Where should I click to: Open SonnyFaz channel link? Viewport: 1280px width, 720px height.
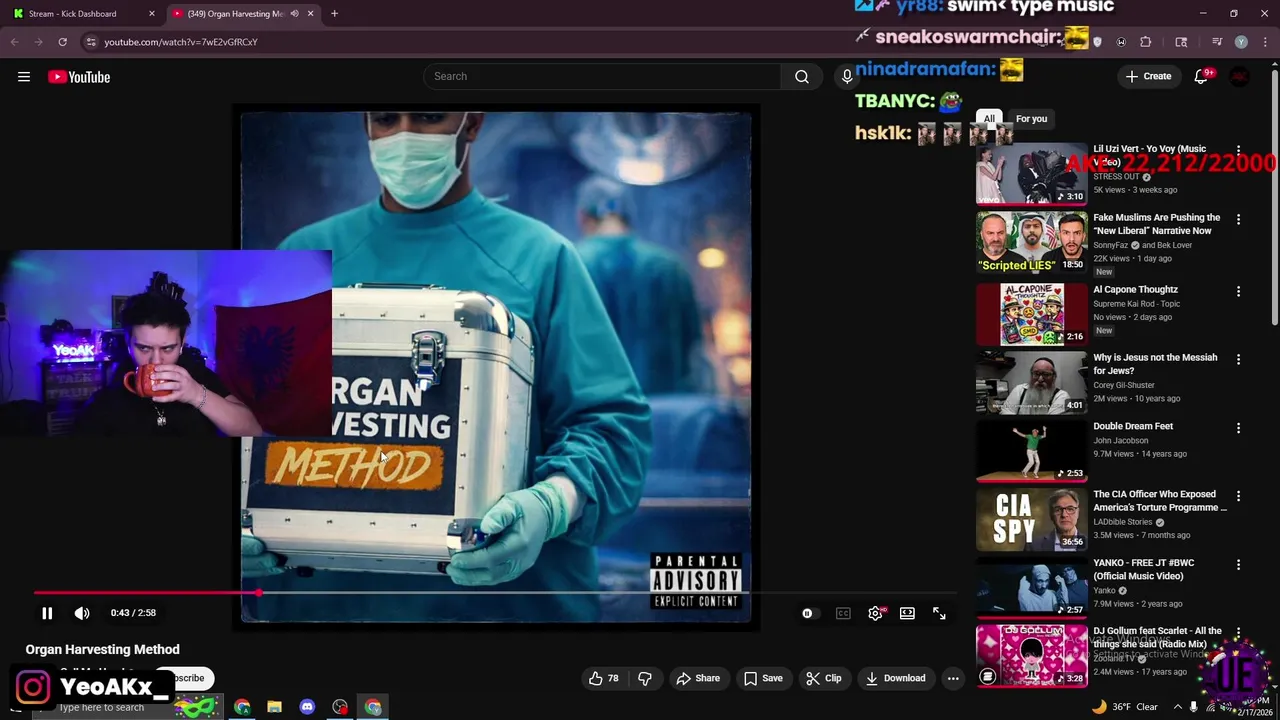(x=1111, y=245)
